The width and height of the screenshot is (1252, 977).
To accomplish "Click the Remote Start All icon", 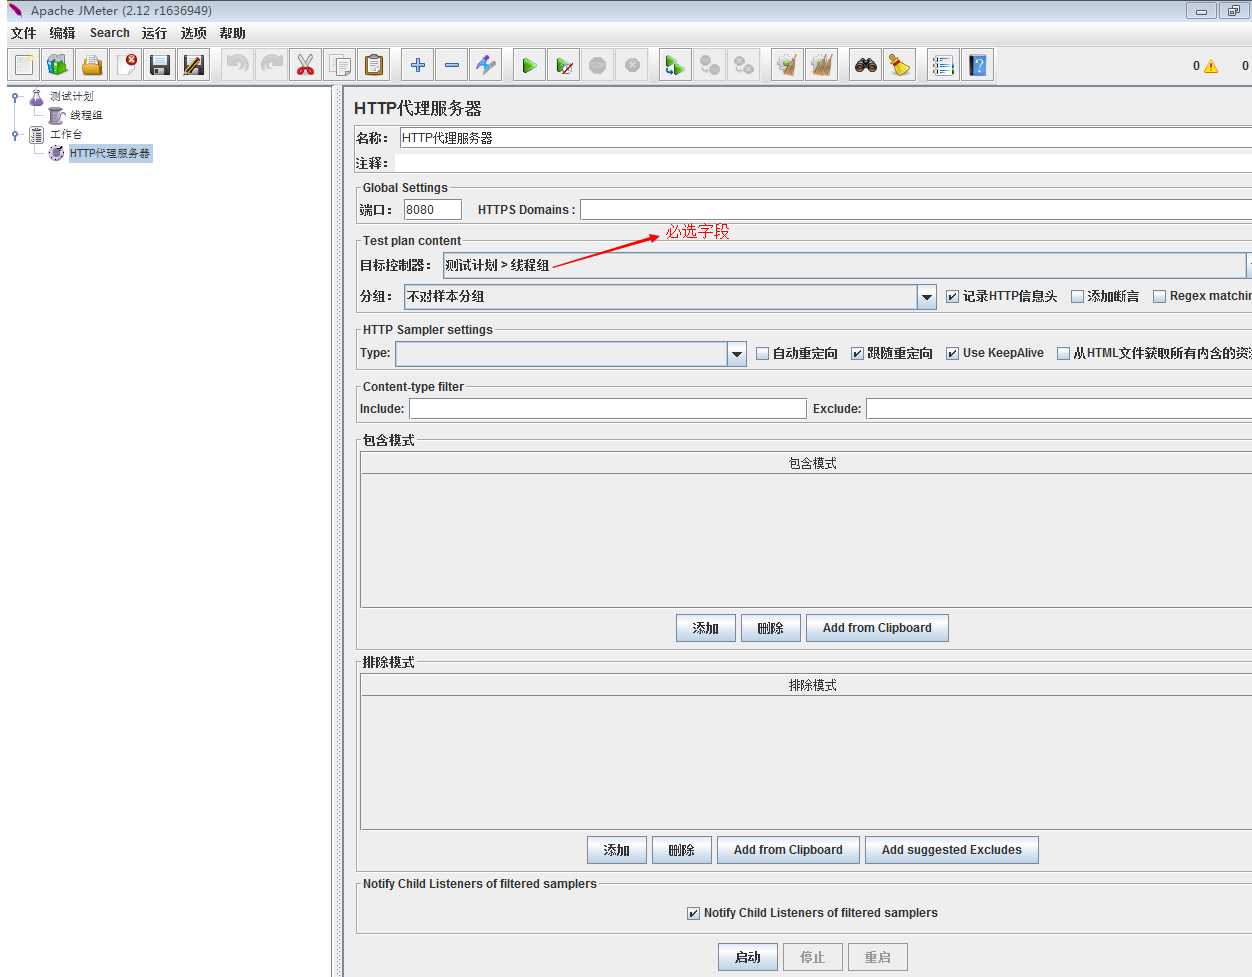I will pos(676,65).
